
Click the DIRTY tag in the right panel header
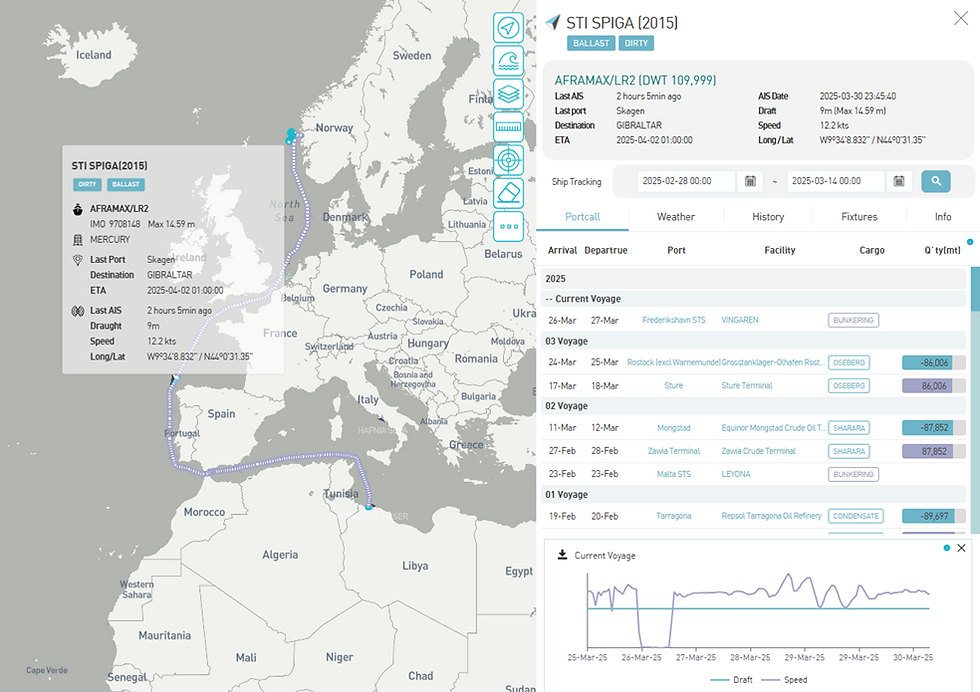636,43
